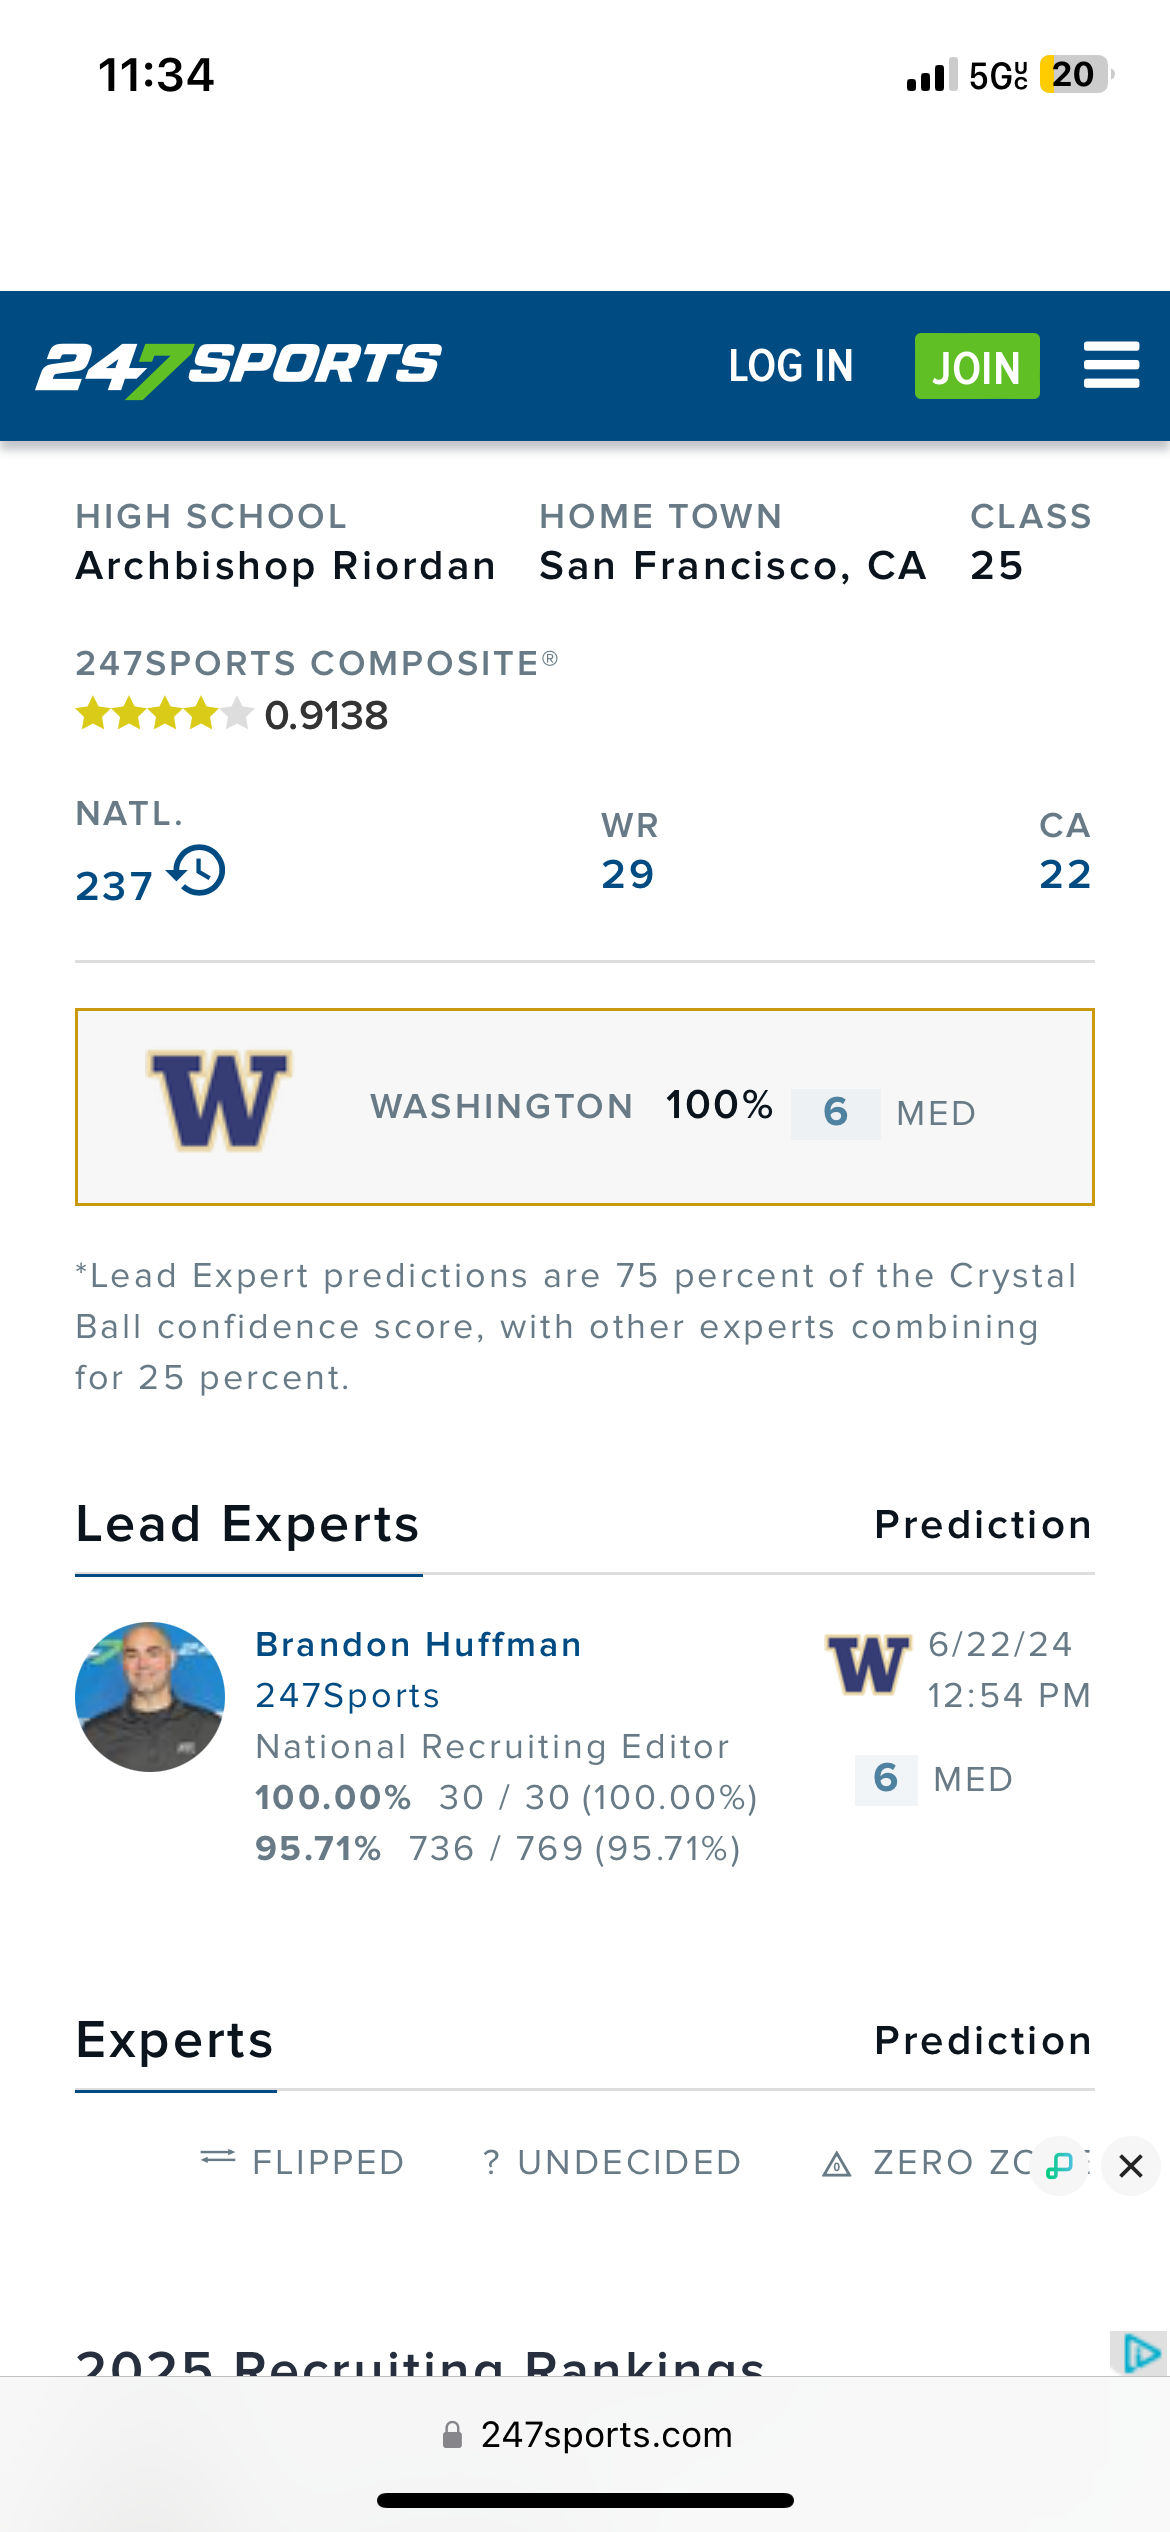
Task: Tap Brandon Huffman's profile photo
Action: click(x=150, y=1697)
